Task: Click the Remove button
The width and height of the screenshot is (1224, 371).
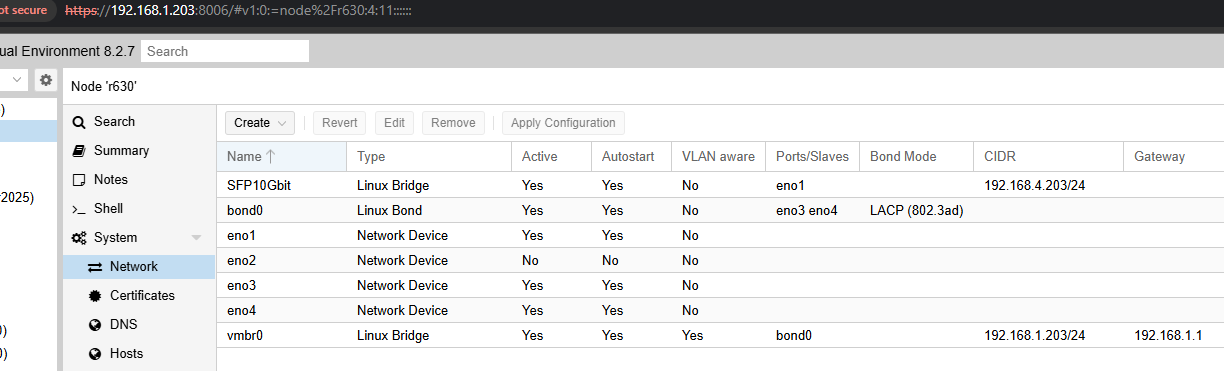Action: tap(453, 123)
